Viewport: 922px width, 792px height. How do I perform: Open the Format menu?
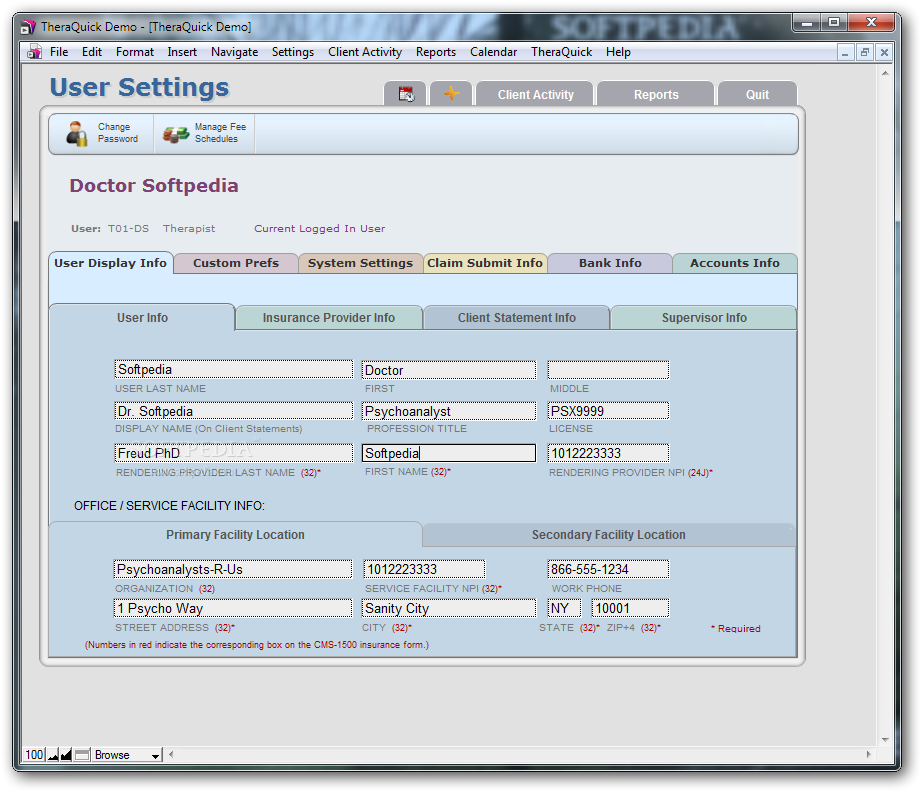tap(135, 52)
